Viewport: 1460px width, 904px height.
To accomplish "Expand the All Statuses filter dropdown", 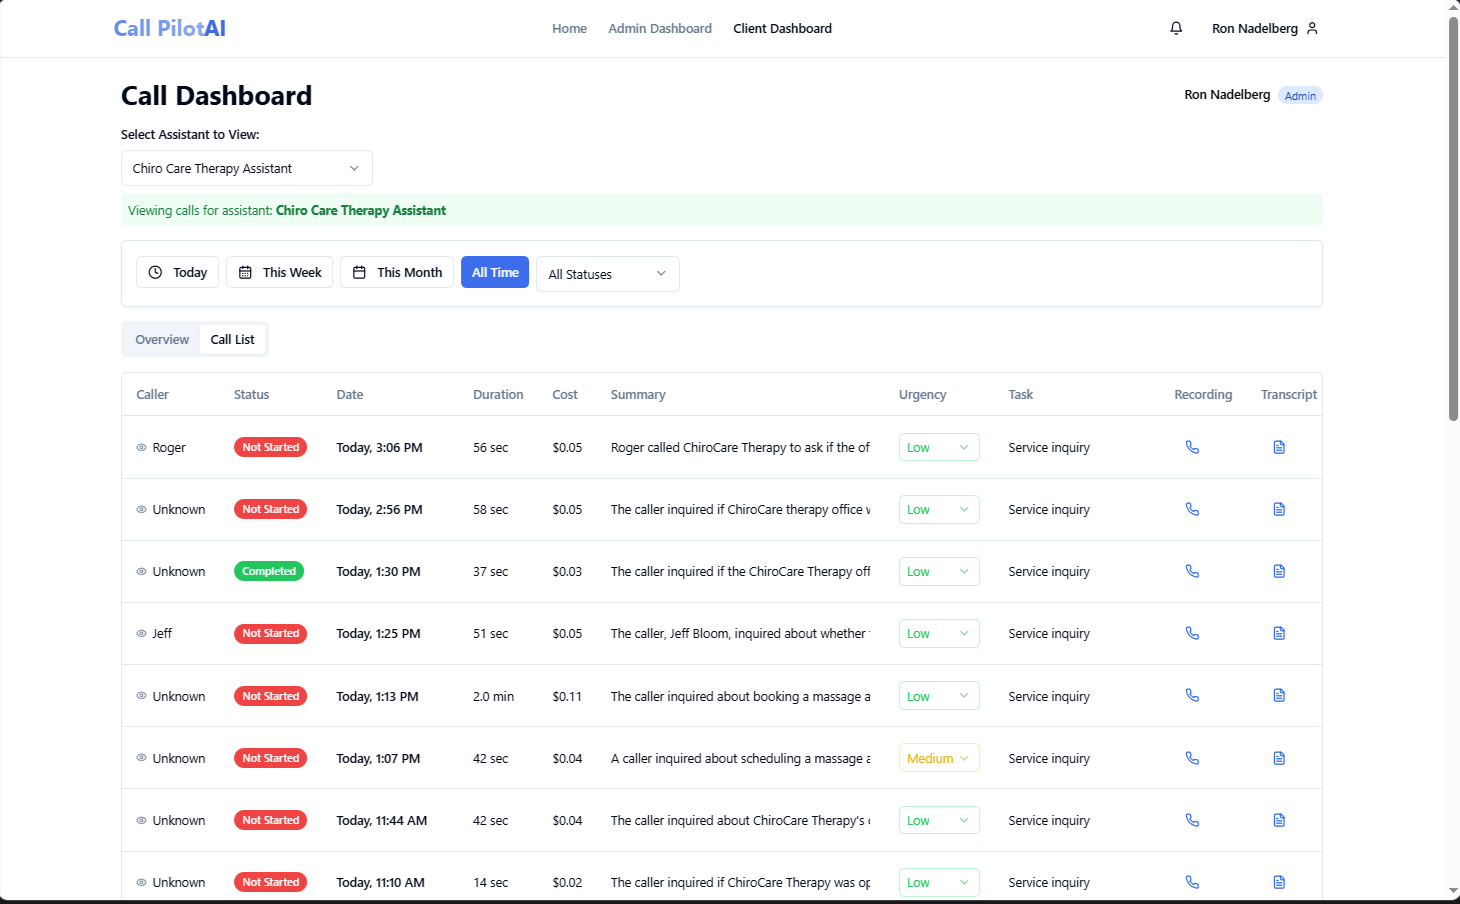I will pyautogui.click(x=607, y=274).
